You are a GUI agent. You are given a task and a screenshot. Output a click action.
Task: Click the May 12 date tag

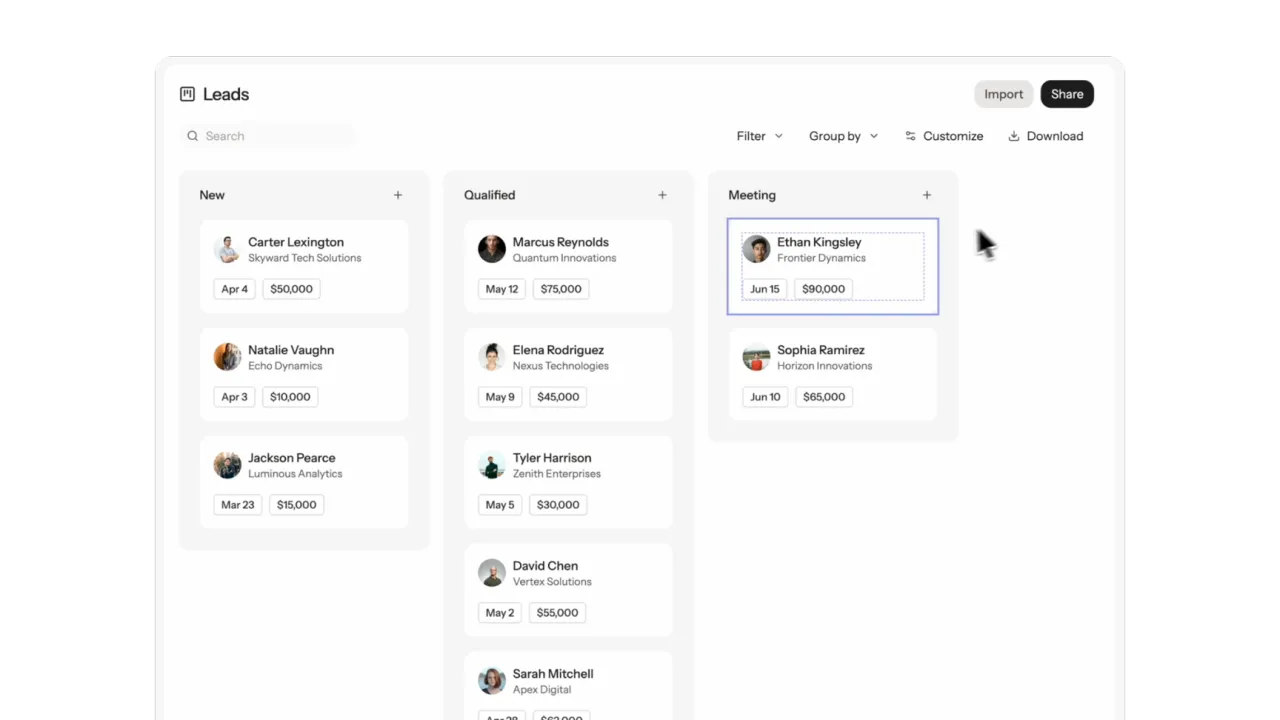click(x=502, y=289)
